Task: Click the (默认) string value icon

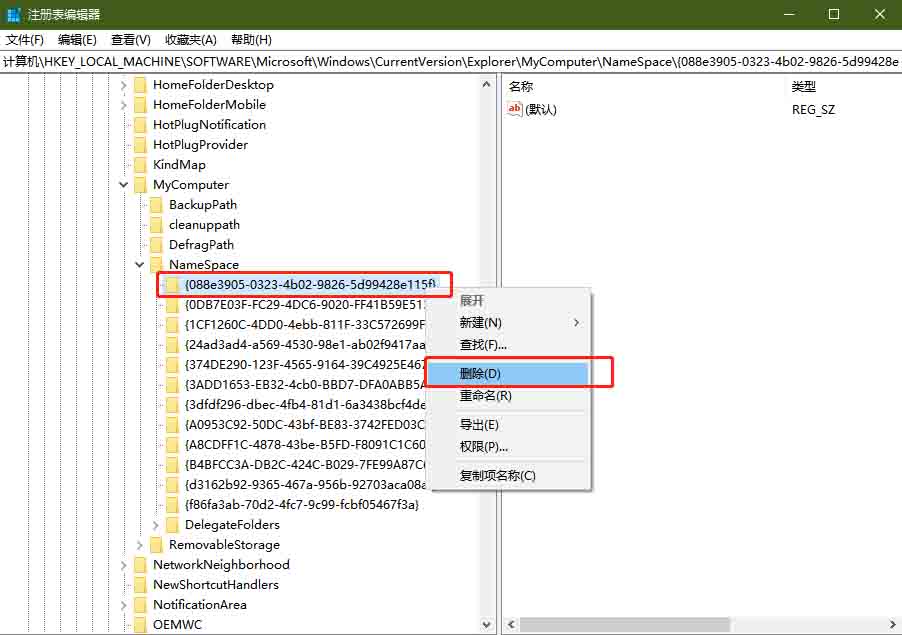Action: (x=515, y=109)
